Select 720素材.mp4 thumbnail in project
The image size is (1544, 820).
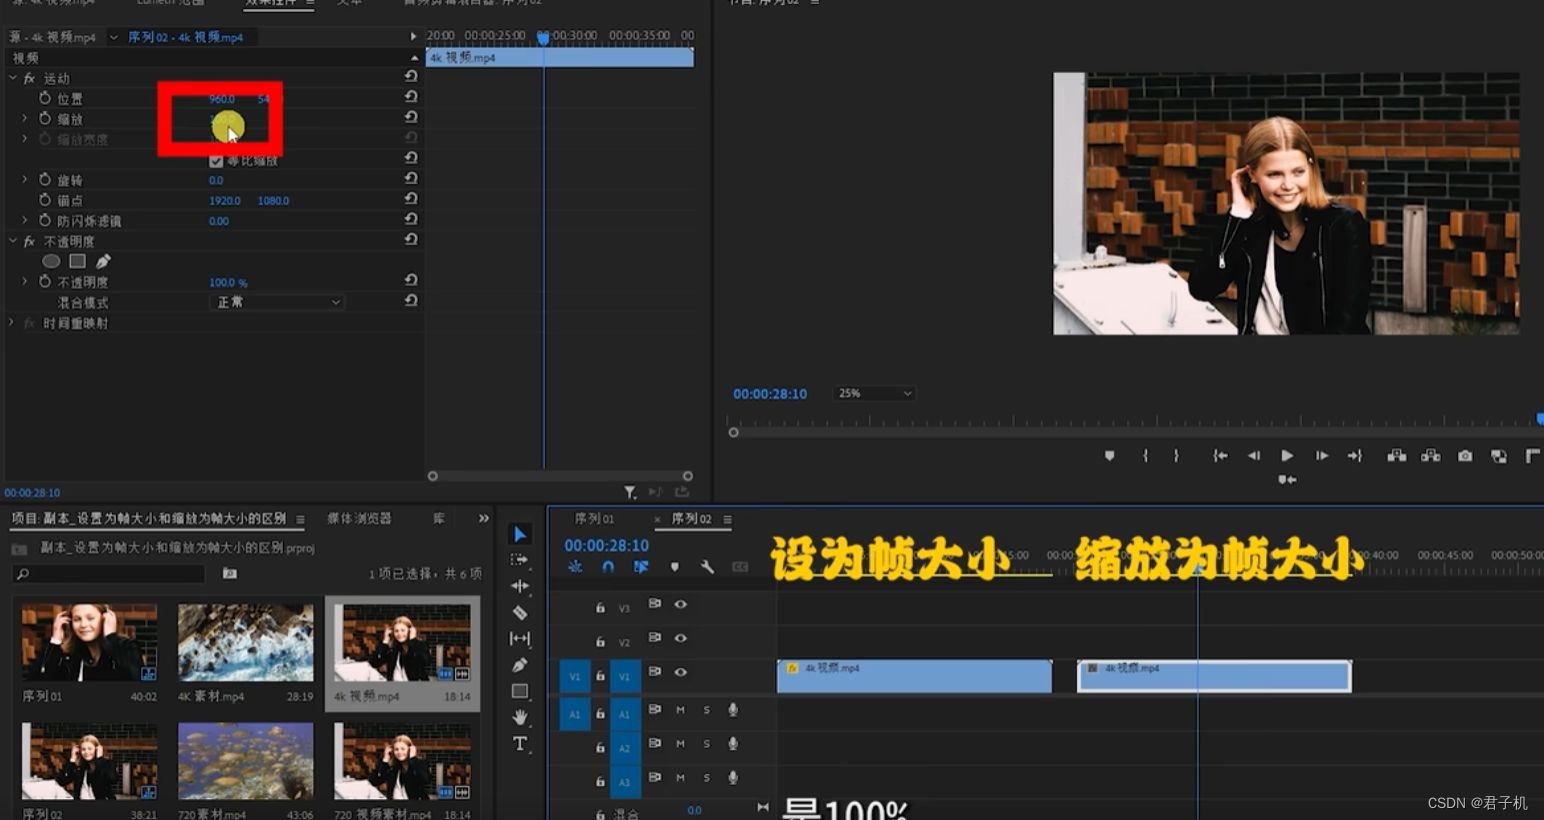tap(245, 762)
